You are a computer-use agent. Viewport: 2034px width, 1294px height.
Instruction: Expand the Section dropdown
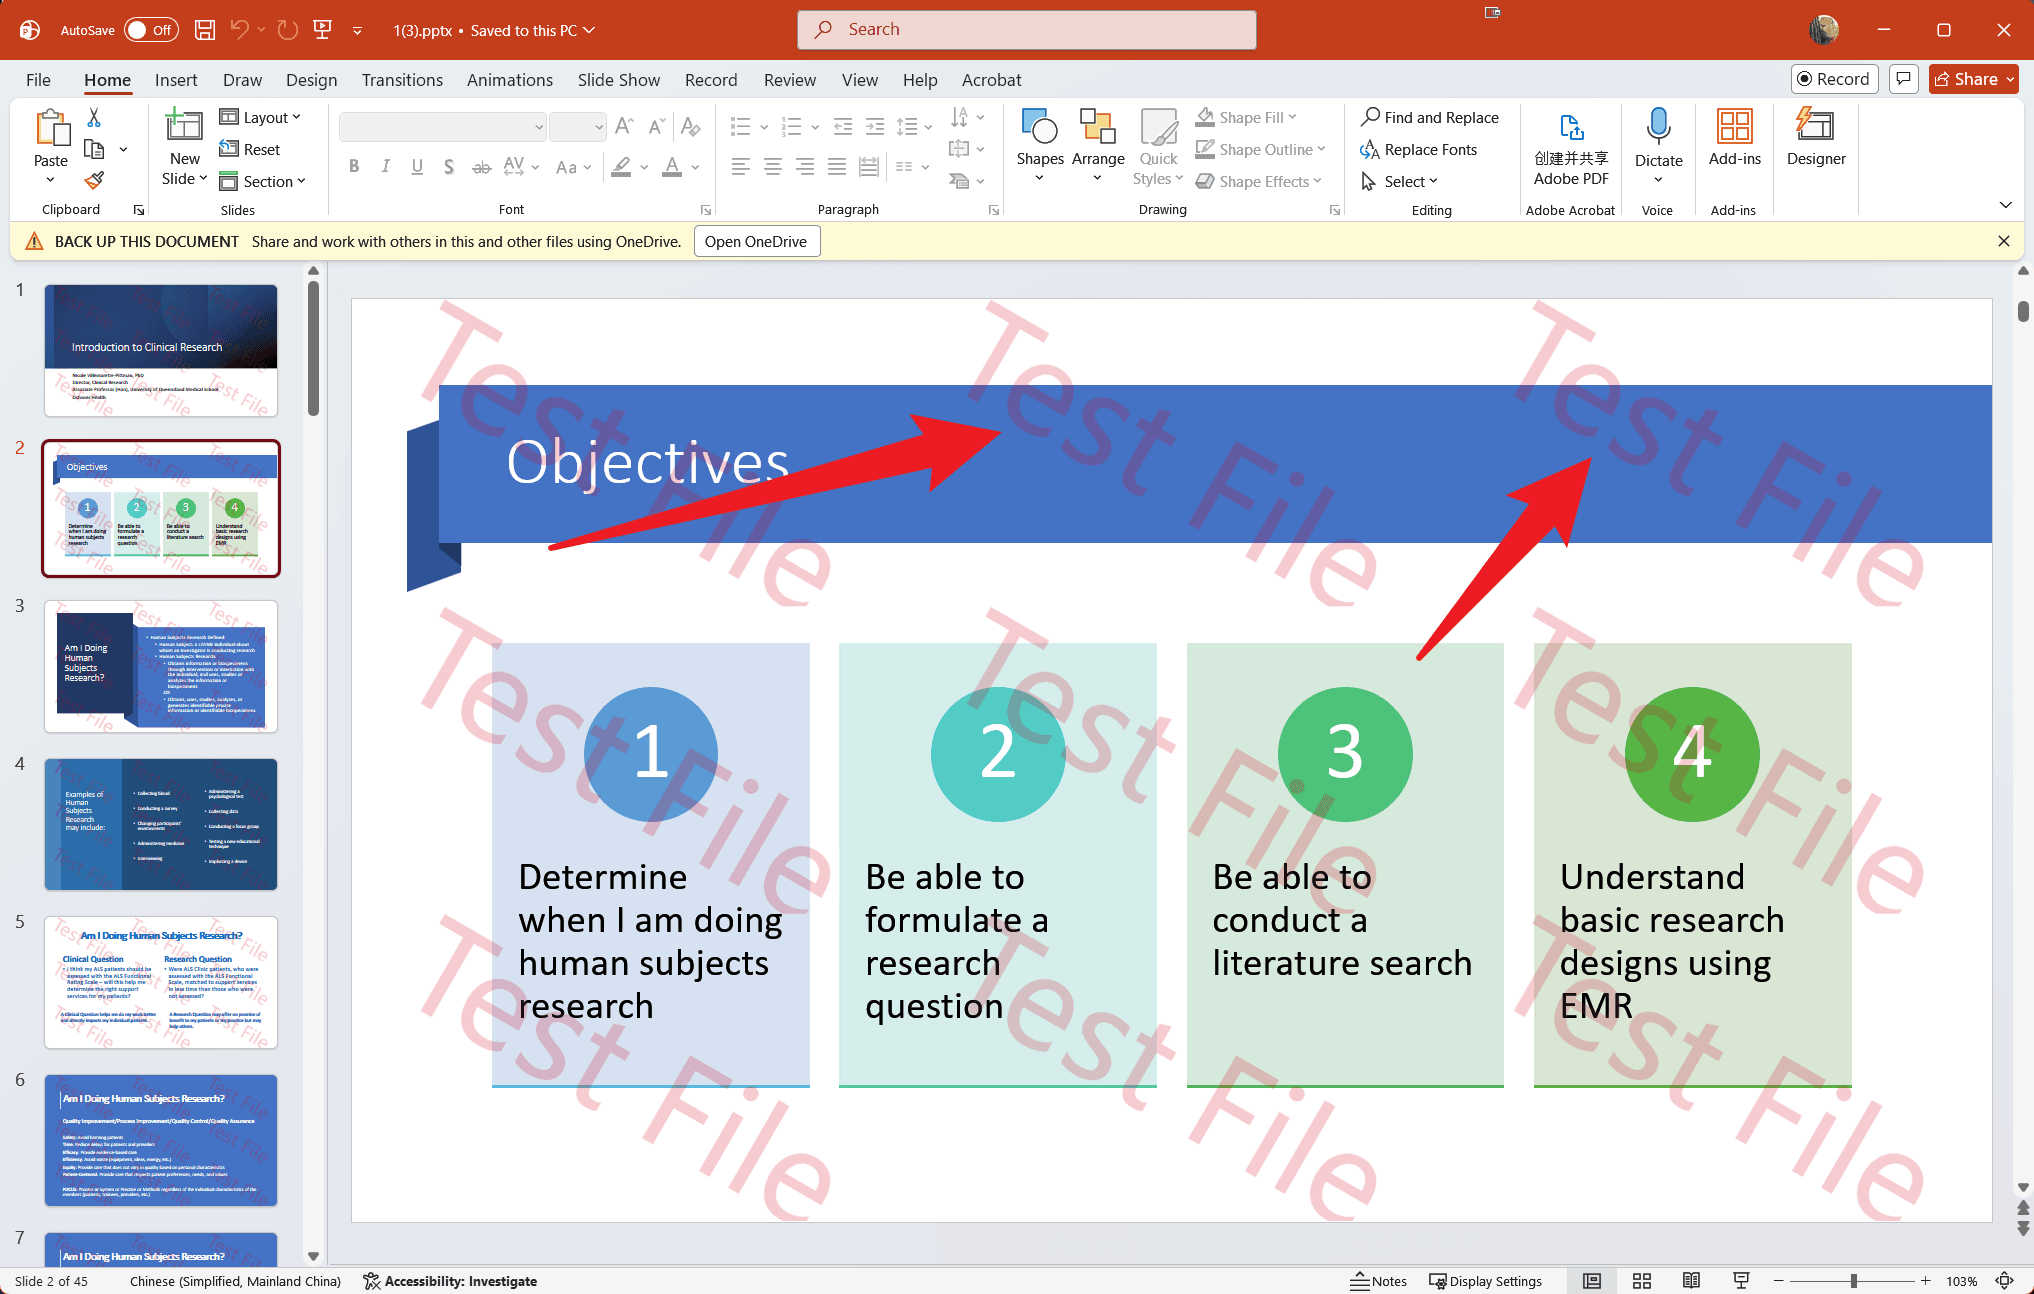pos(262,181)
